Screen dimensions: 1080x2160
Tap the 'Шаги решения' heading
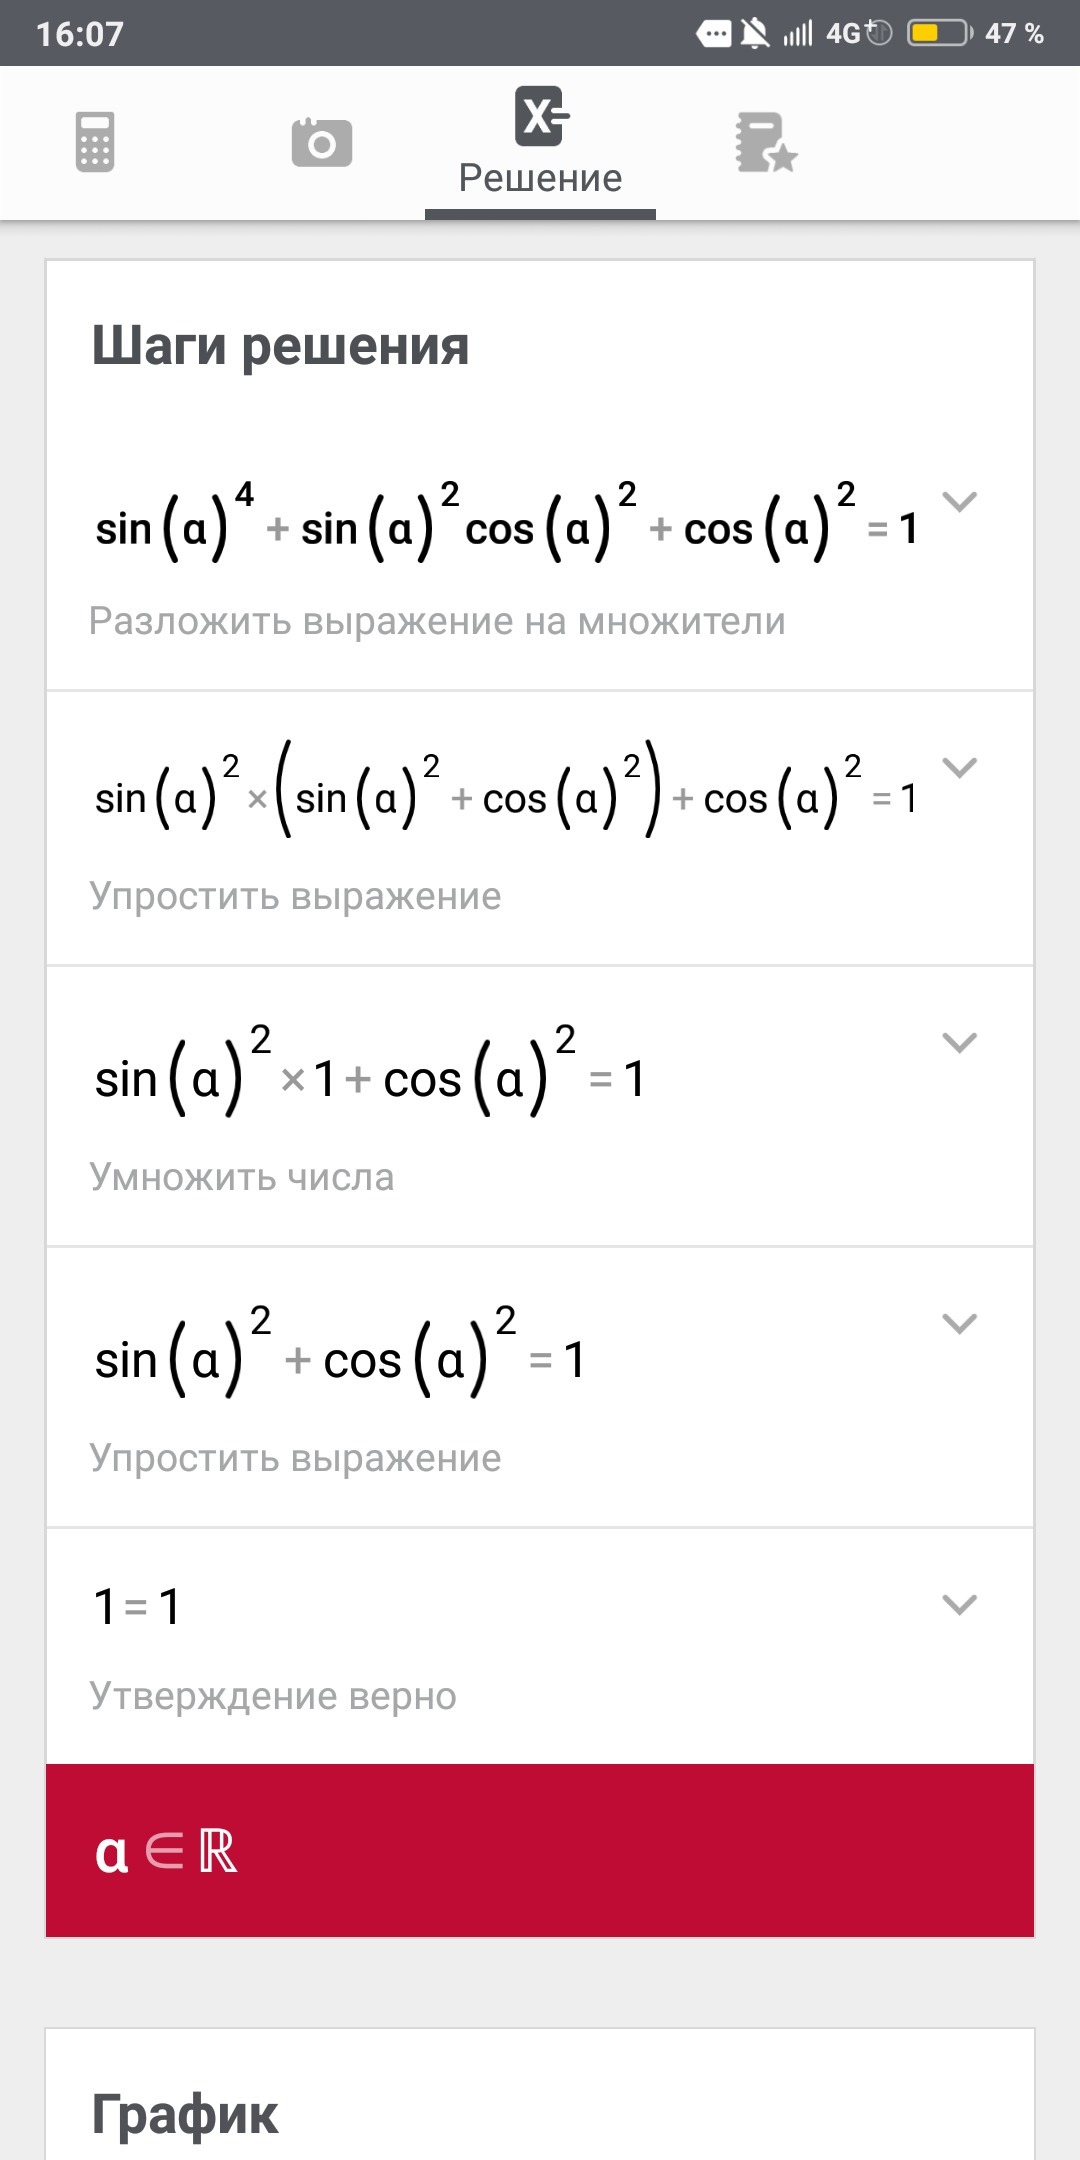click(280, 346)
